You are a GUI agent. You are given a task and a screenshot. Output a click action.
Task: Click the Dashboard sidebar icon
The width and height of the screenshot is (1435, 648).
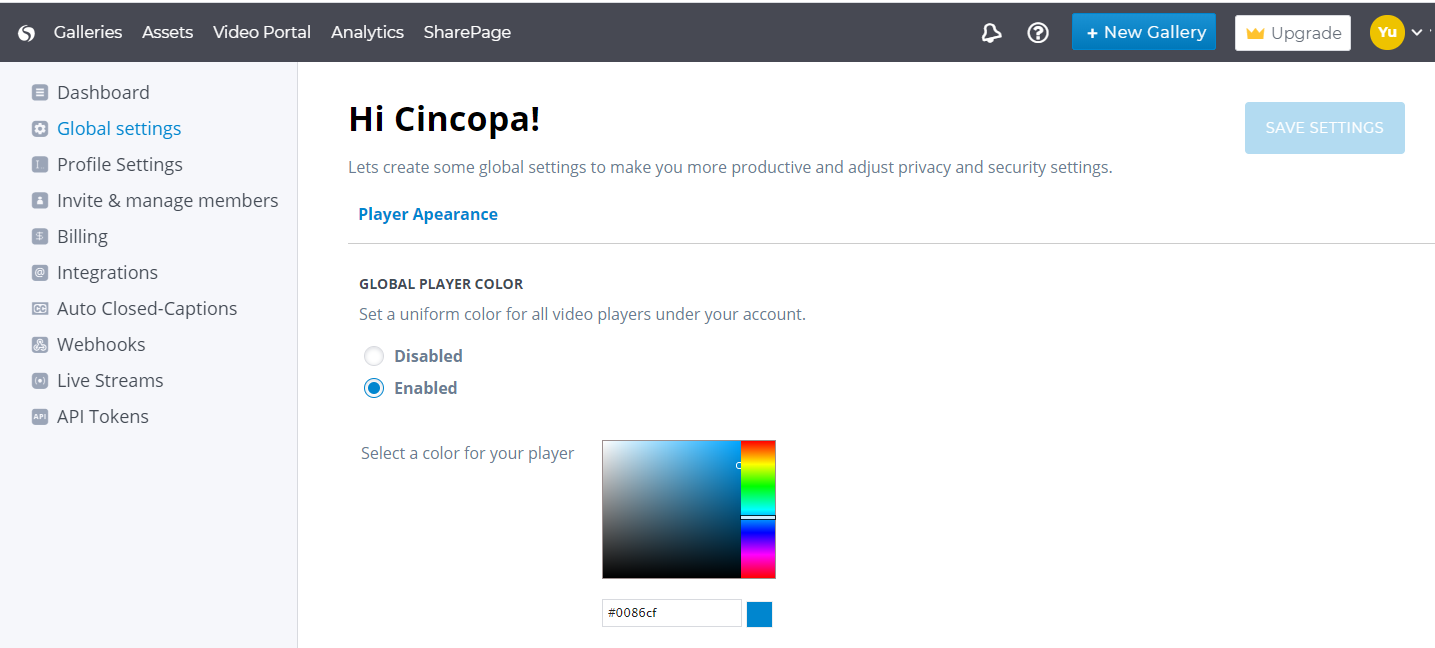[x=40, y=93]
